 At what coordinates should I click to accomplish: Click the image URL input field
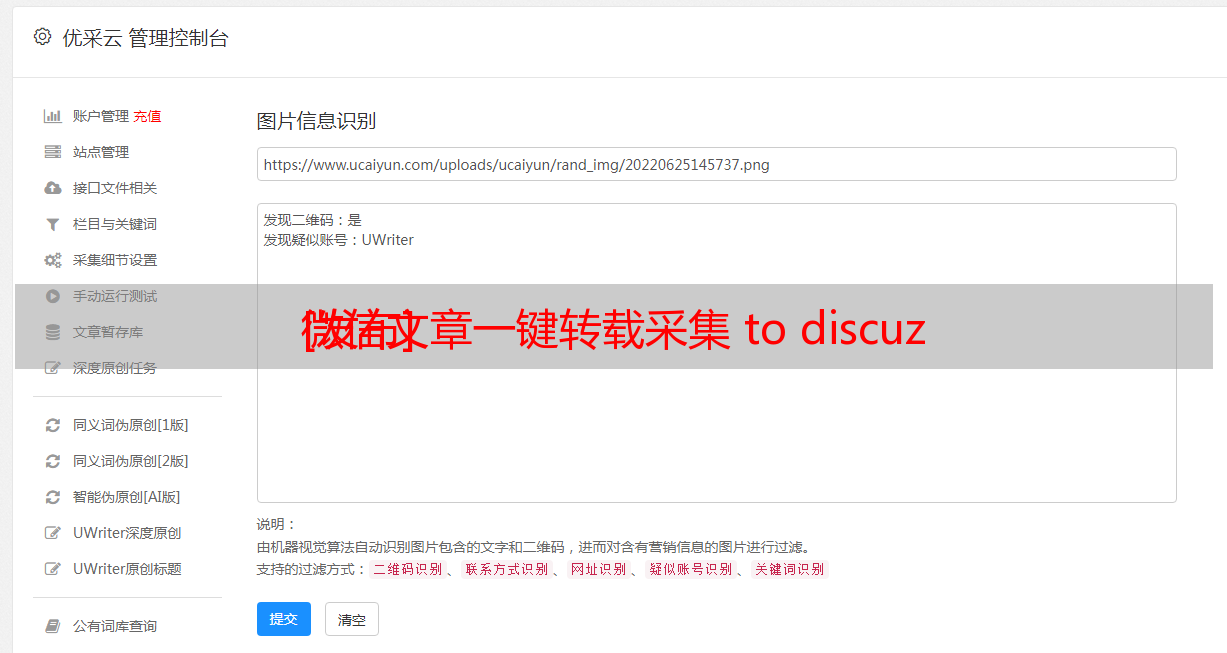tap(716, 164)
